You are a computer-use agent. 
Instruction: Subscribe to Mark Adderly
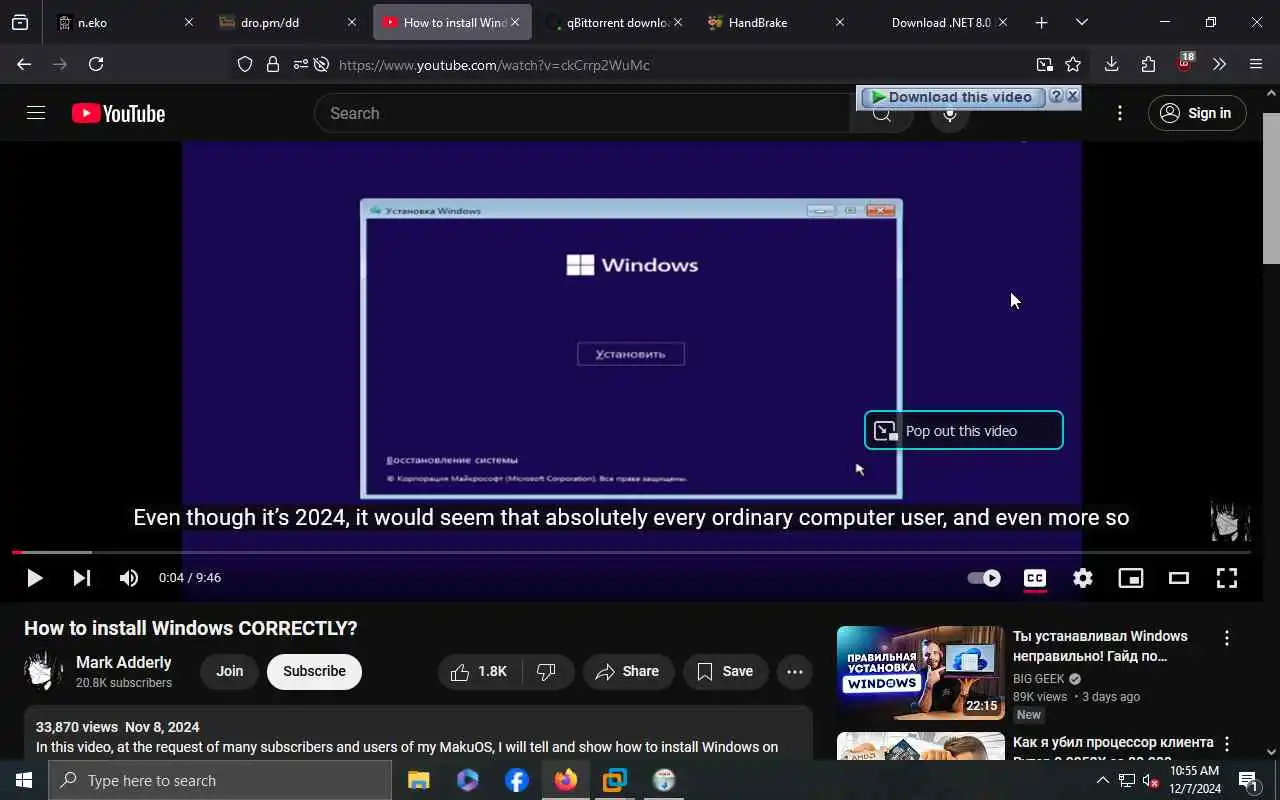point(314,672)
